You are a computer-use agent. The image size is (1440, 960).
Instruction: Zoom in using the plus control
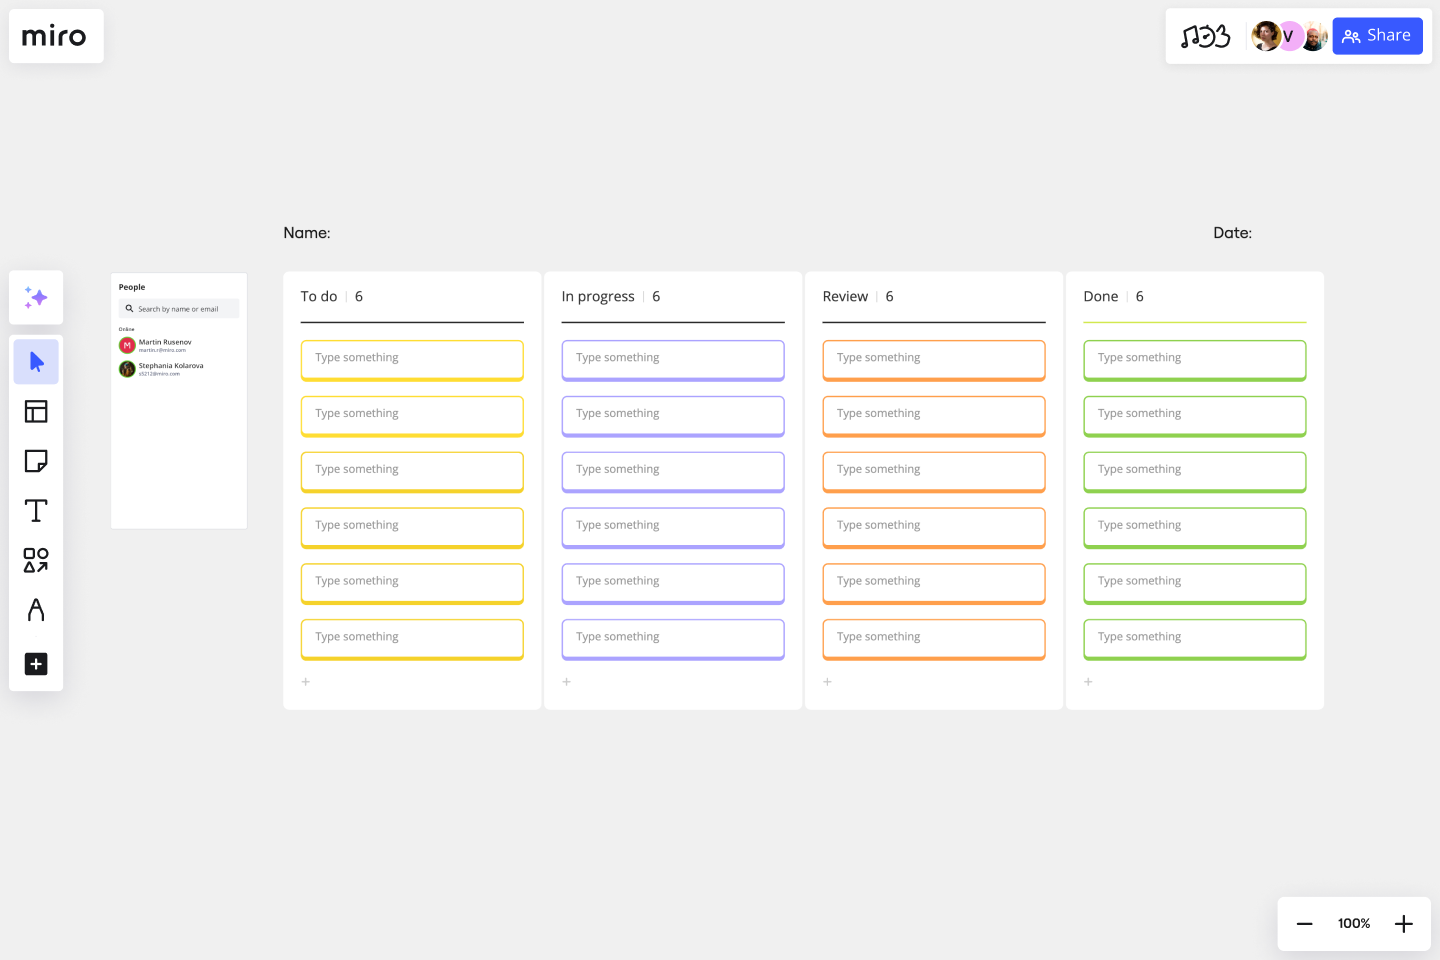pyautogui.click(x=1403, y=923)
